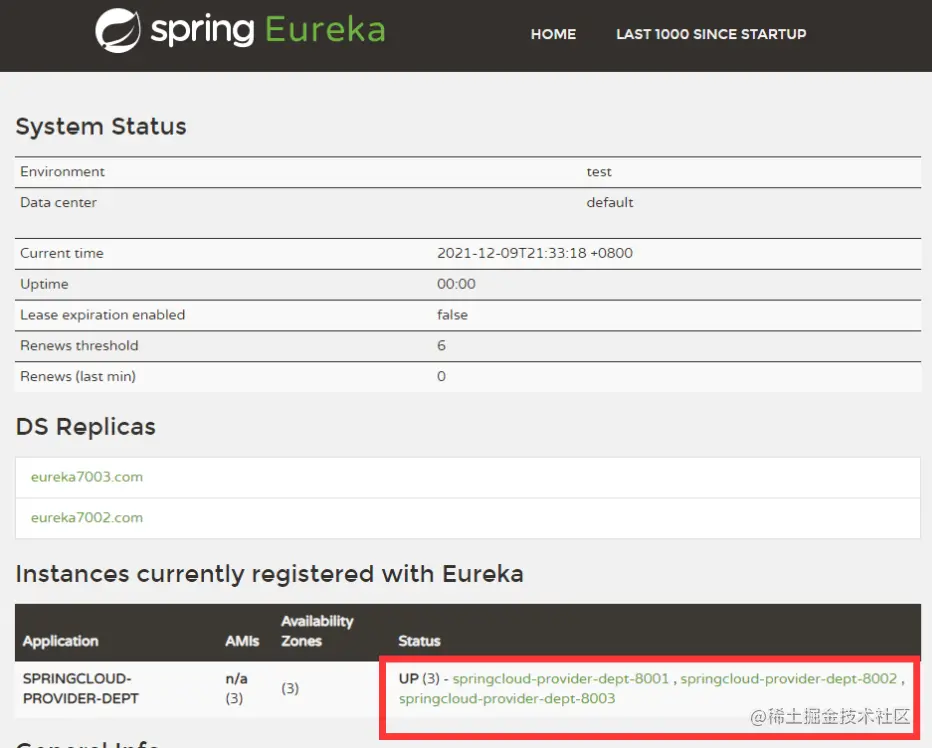Select the Data center row label
The height and width of the screenshot is (748, 932).
pyautogui.click(x=58, y=202)
